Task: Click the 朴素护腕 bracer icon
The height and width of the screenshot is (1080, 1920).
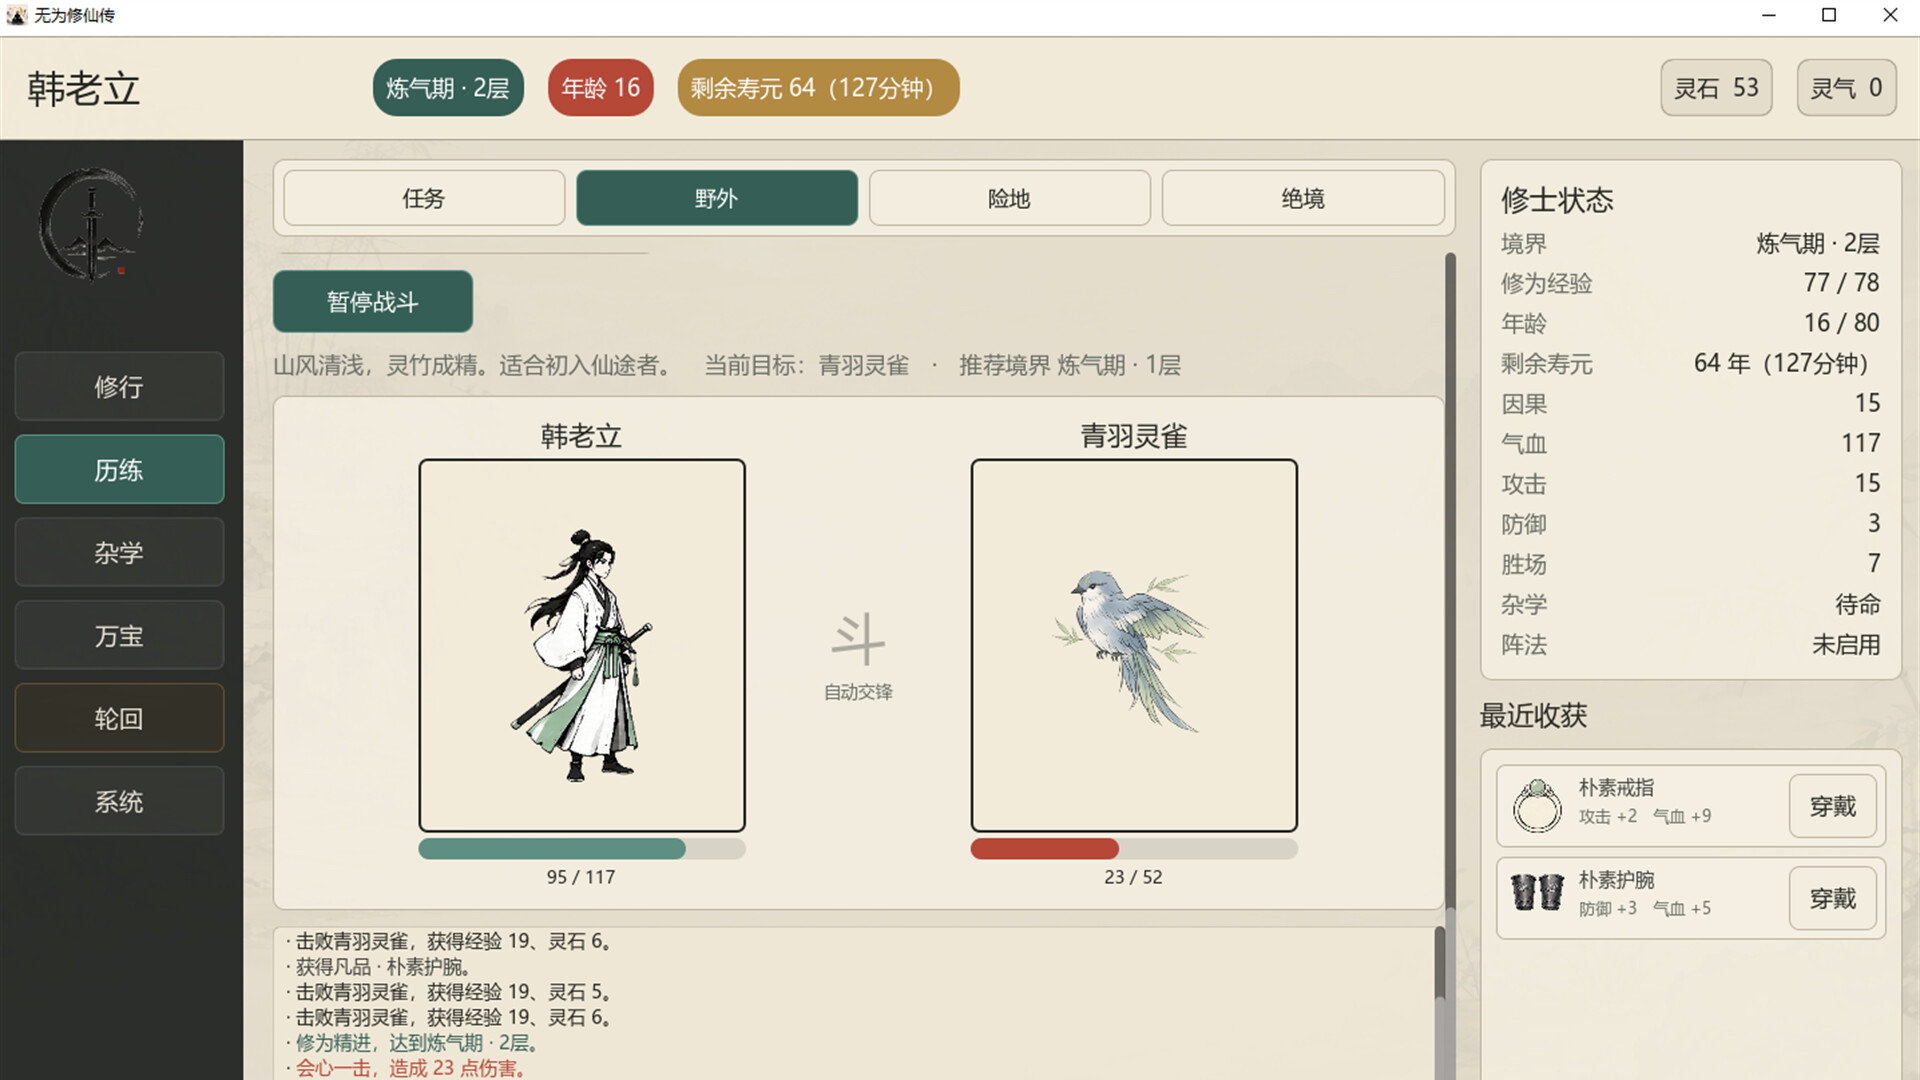Action: click(x=1537, y=892)
